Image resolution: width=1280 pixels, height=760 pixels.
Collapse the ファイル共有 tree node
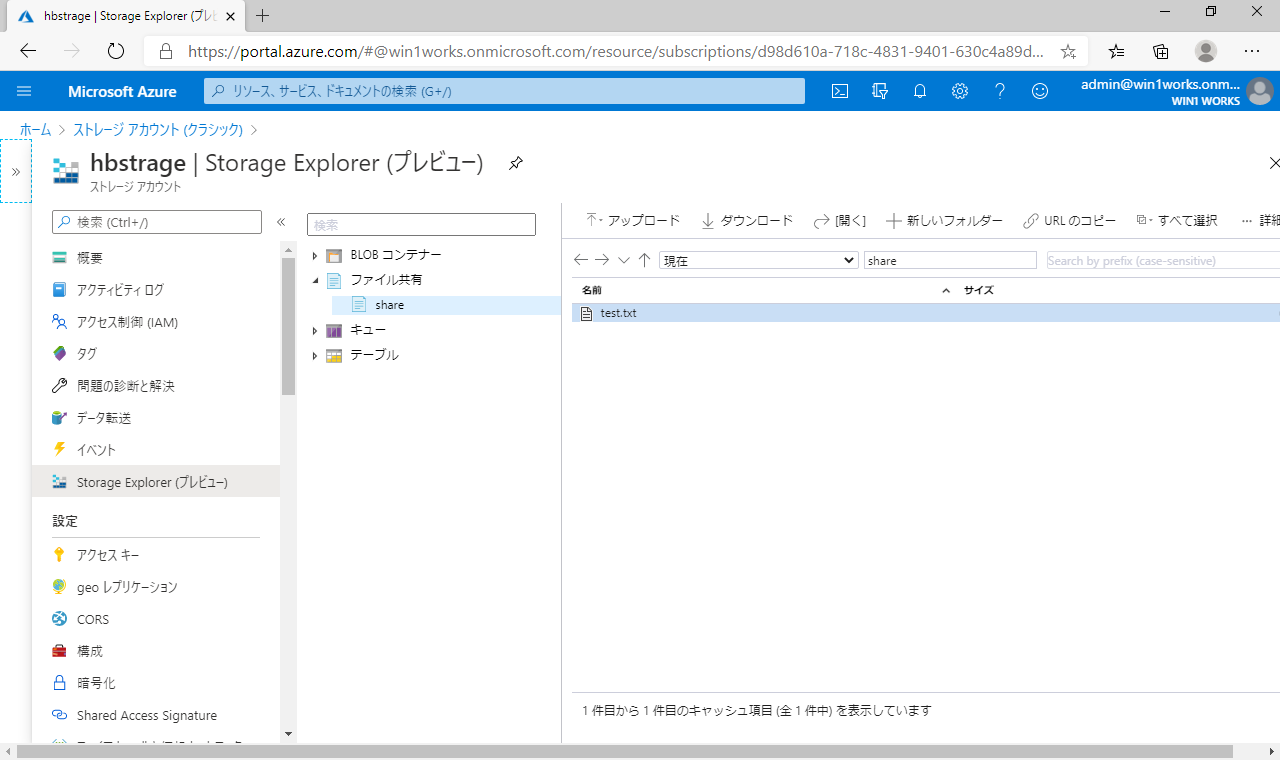click(x=315, y=280)
